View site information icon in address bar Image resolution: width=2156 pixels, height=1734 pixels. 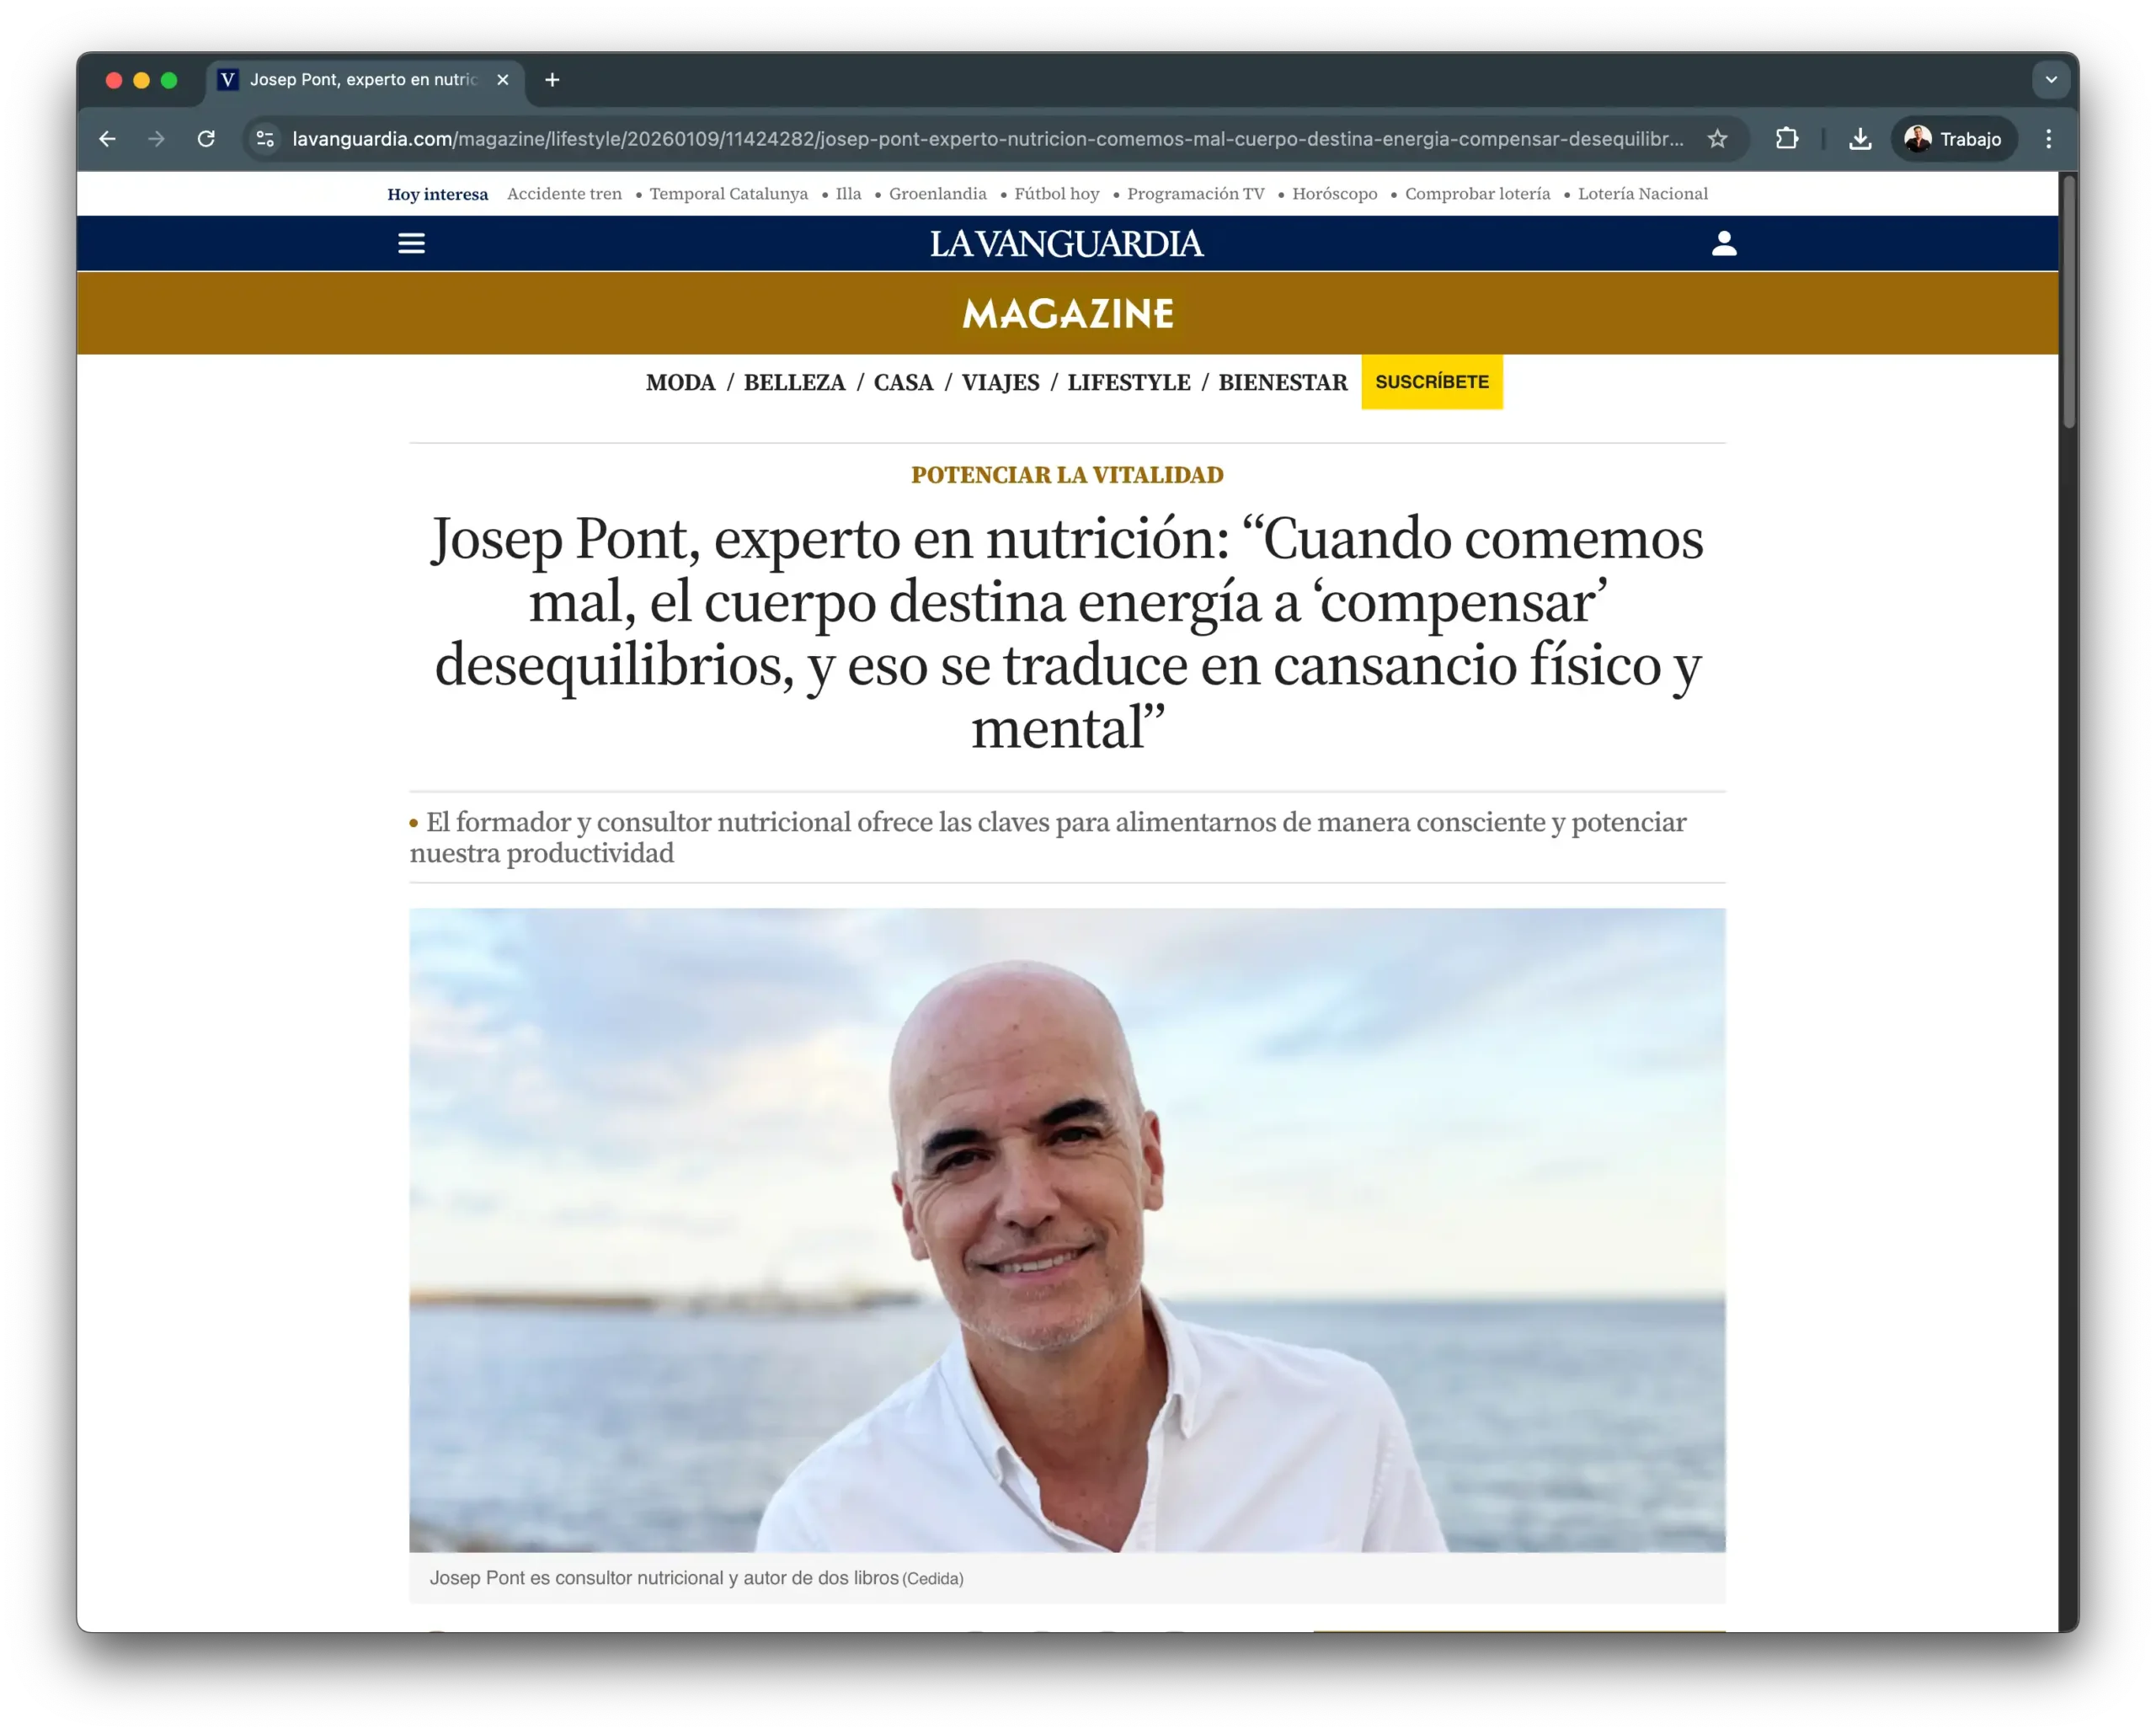[x=265, y=139]
